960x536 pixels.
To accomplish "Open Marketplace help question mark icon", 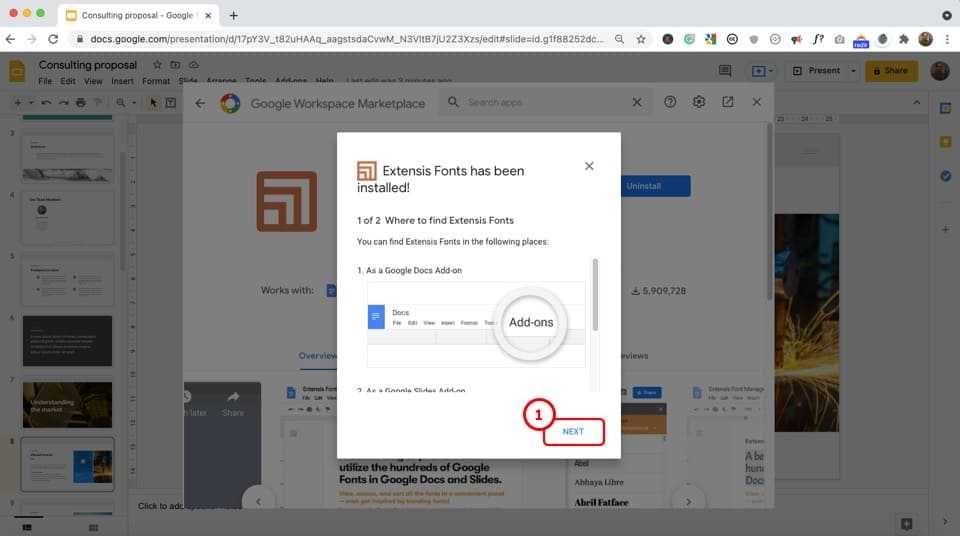I will point(670,102).
